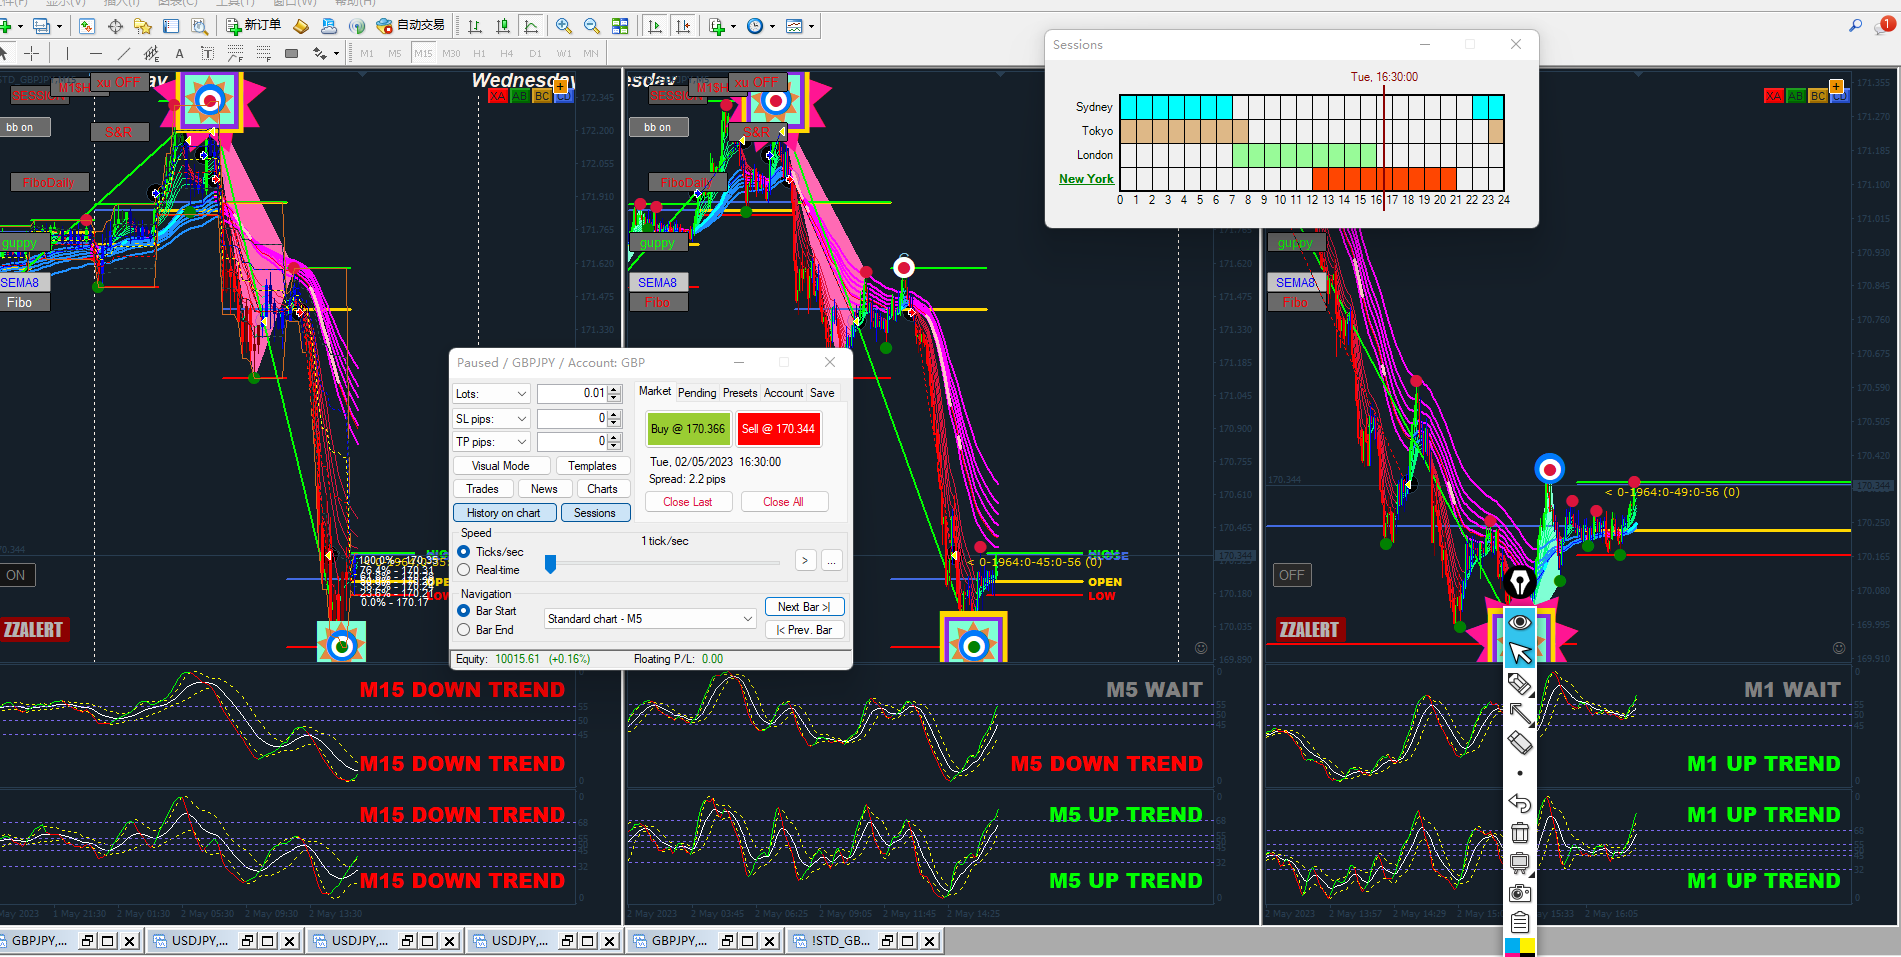Viewport: 1901px width, 957px height.
Task: Switch chart to bar chart style
Action: click(475, 26)
